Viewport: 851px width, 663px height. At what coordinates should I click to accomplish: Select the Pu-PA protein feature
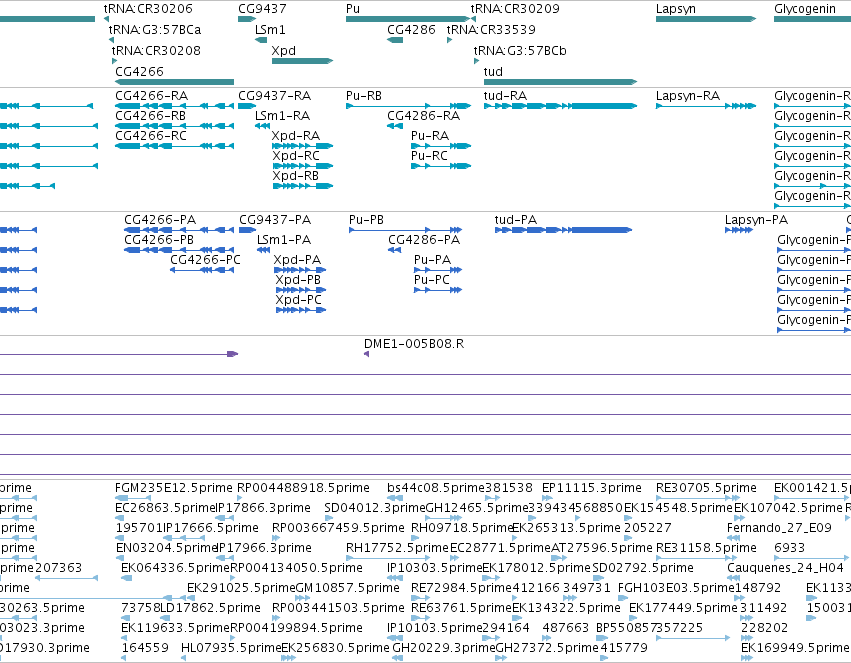437,270
